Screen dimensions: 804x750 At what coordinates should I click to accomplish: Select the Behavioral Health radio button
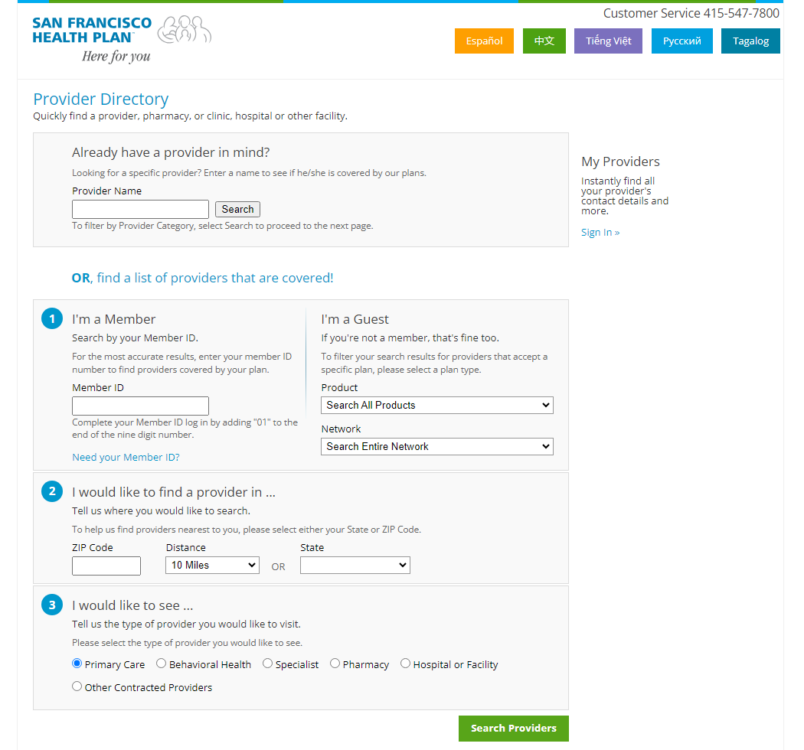point(161,663)
